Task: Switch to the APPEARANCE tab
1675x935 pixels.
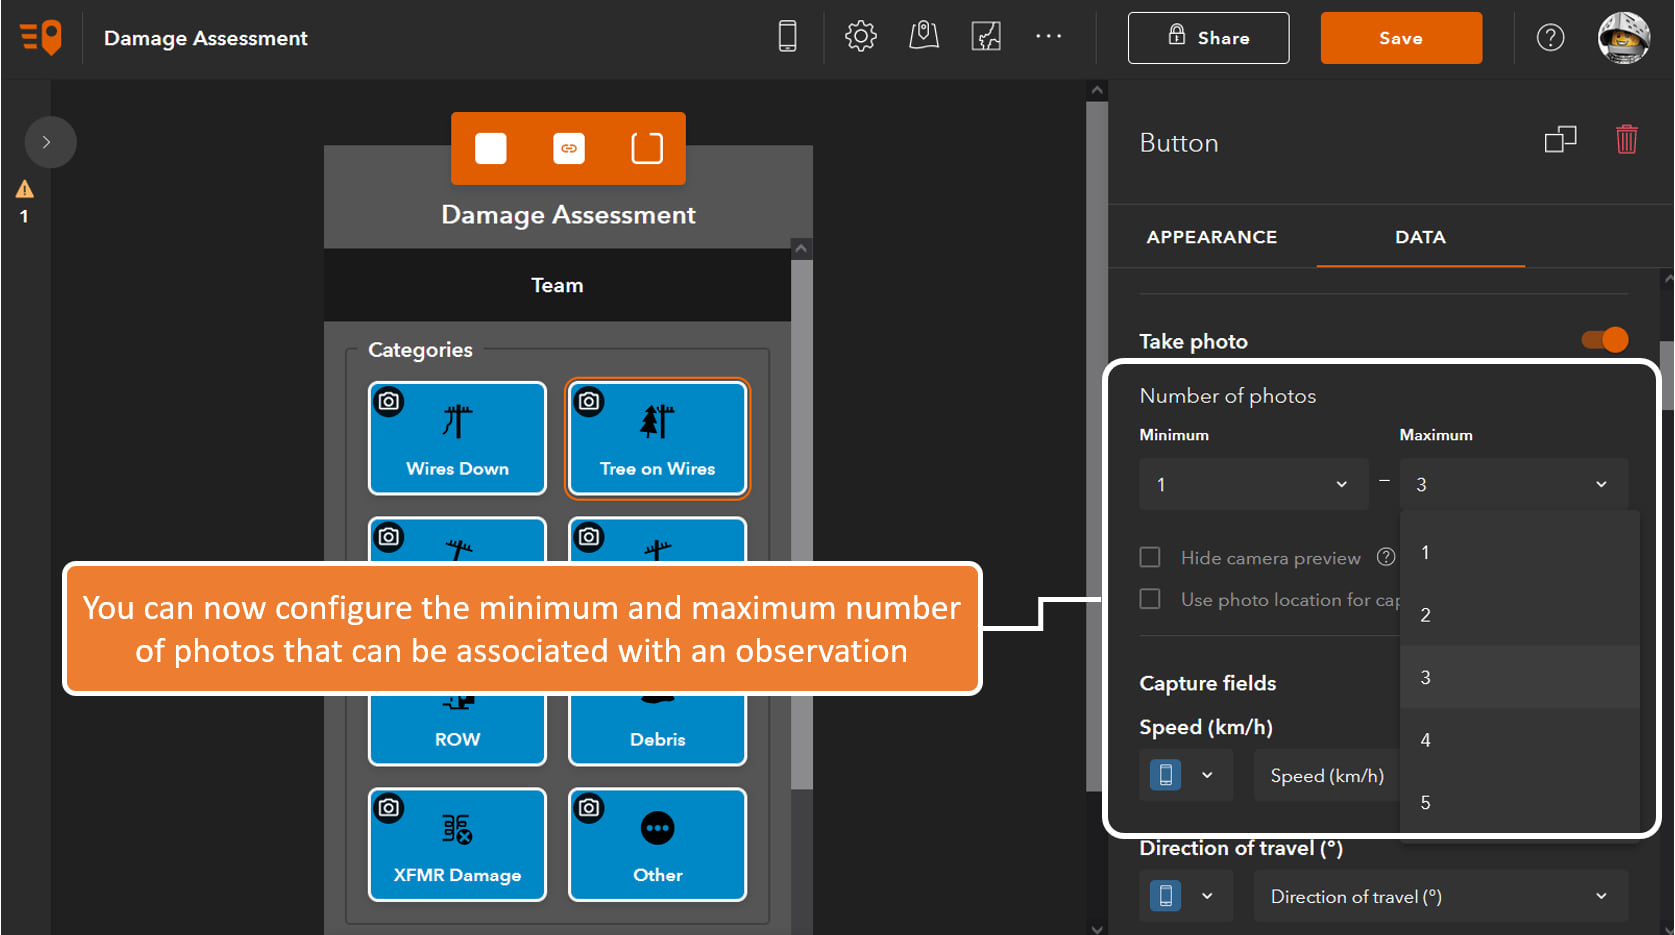Action: tap(1211, 237)
